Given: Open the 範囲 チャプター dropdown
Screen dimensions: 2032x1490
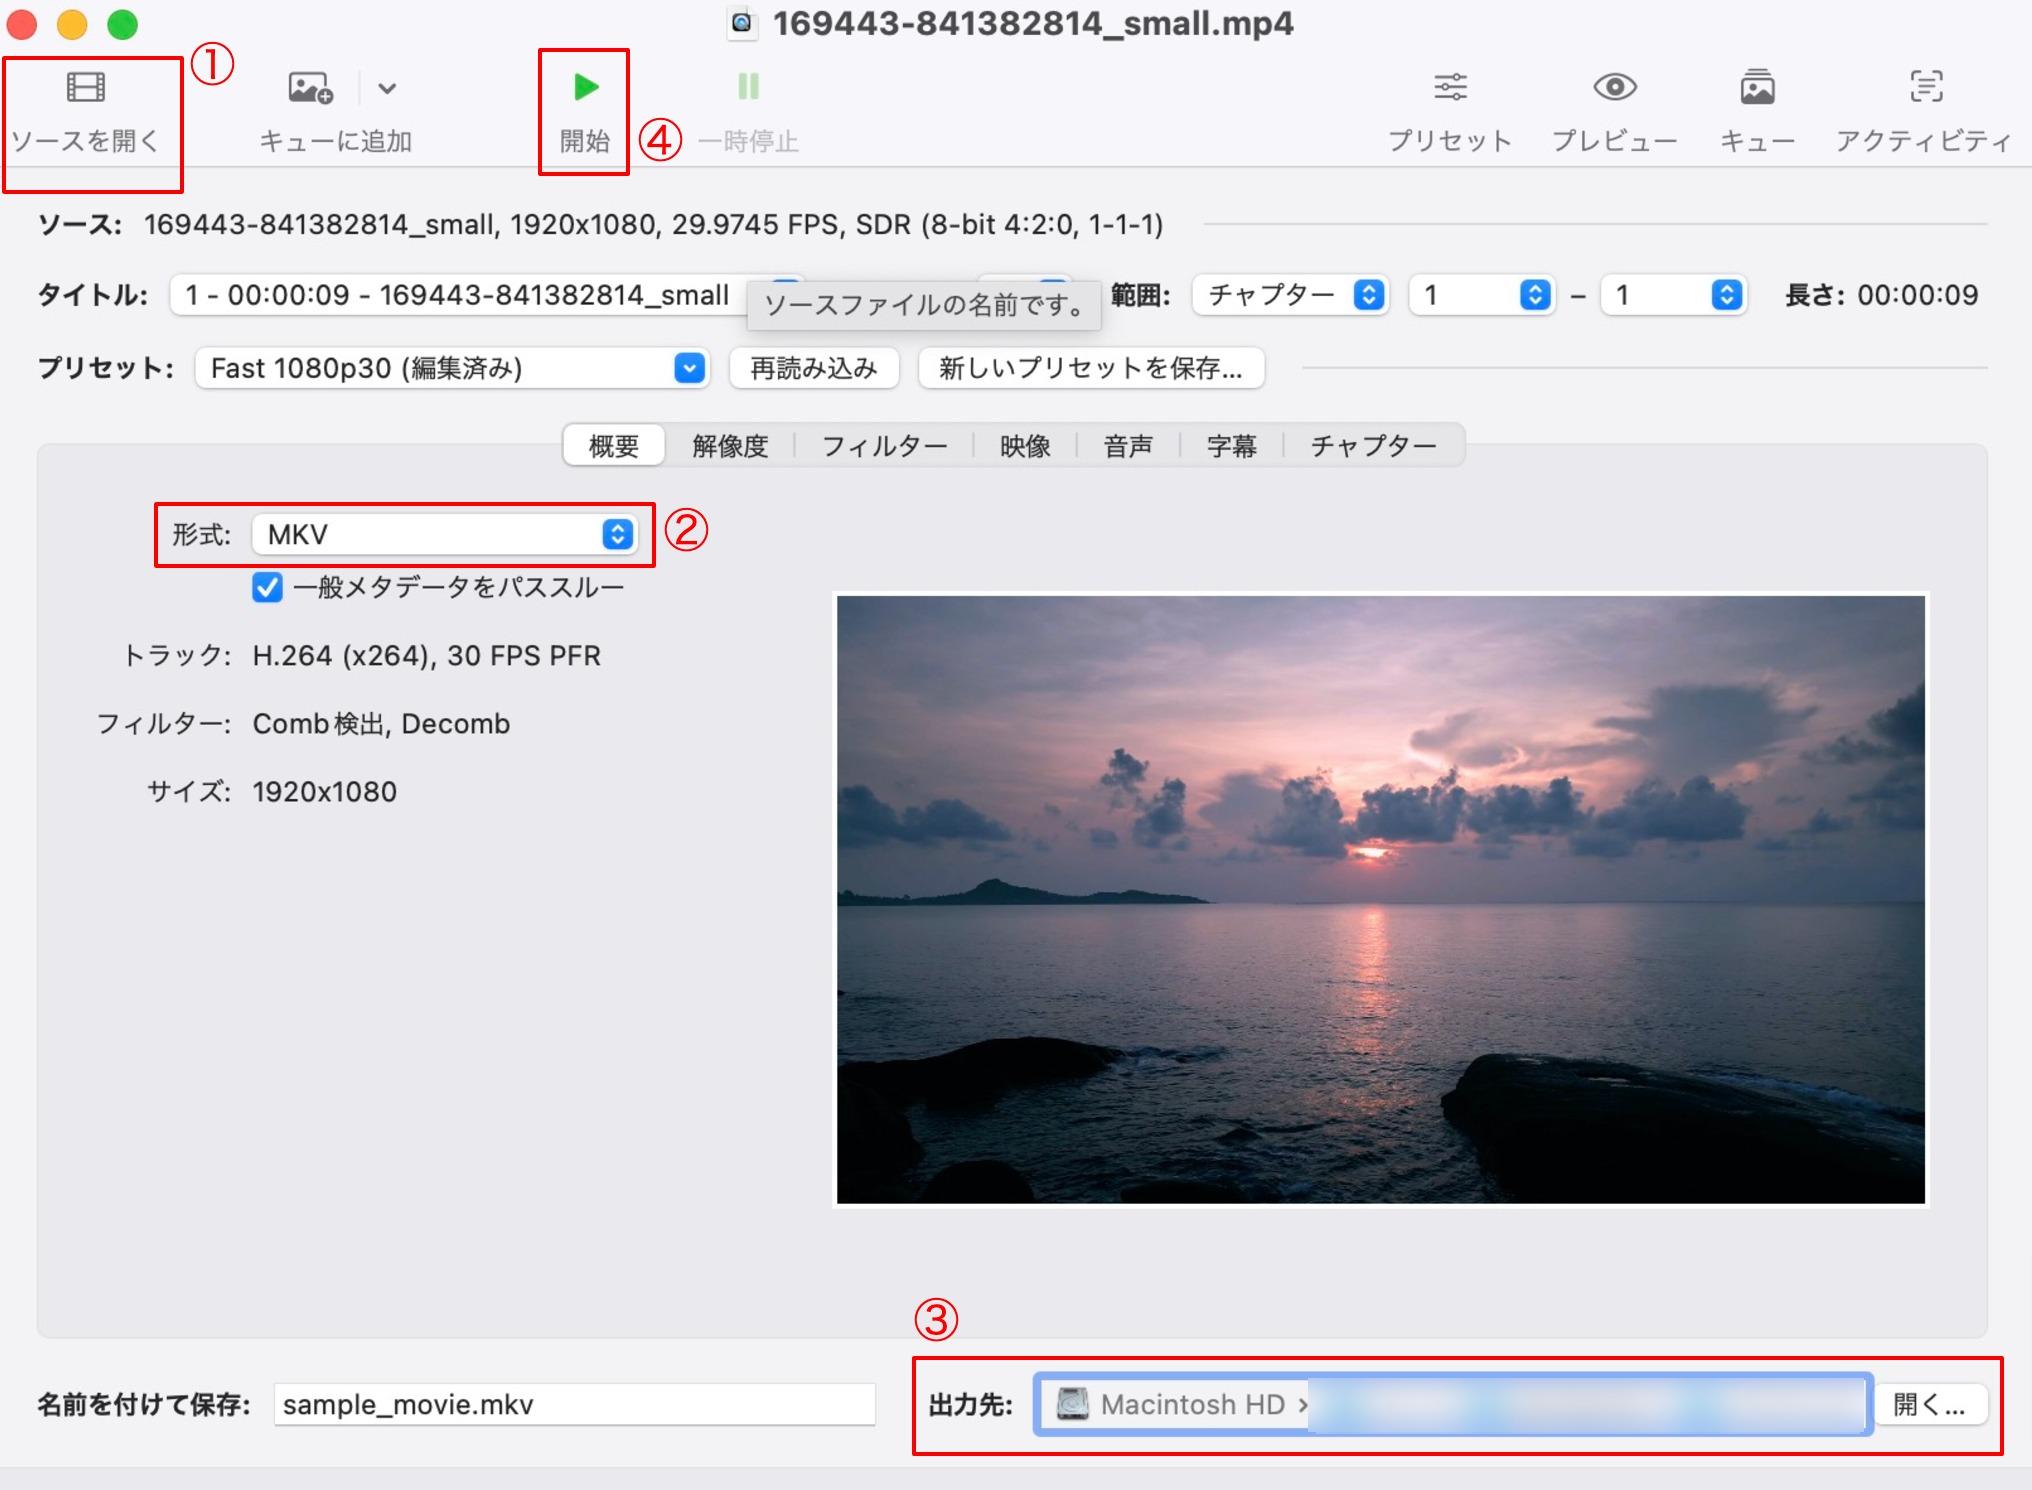Looking at the screenshot, I should pyautogui.click(x=1290, y=295).
